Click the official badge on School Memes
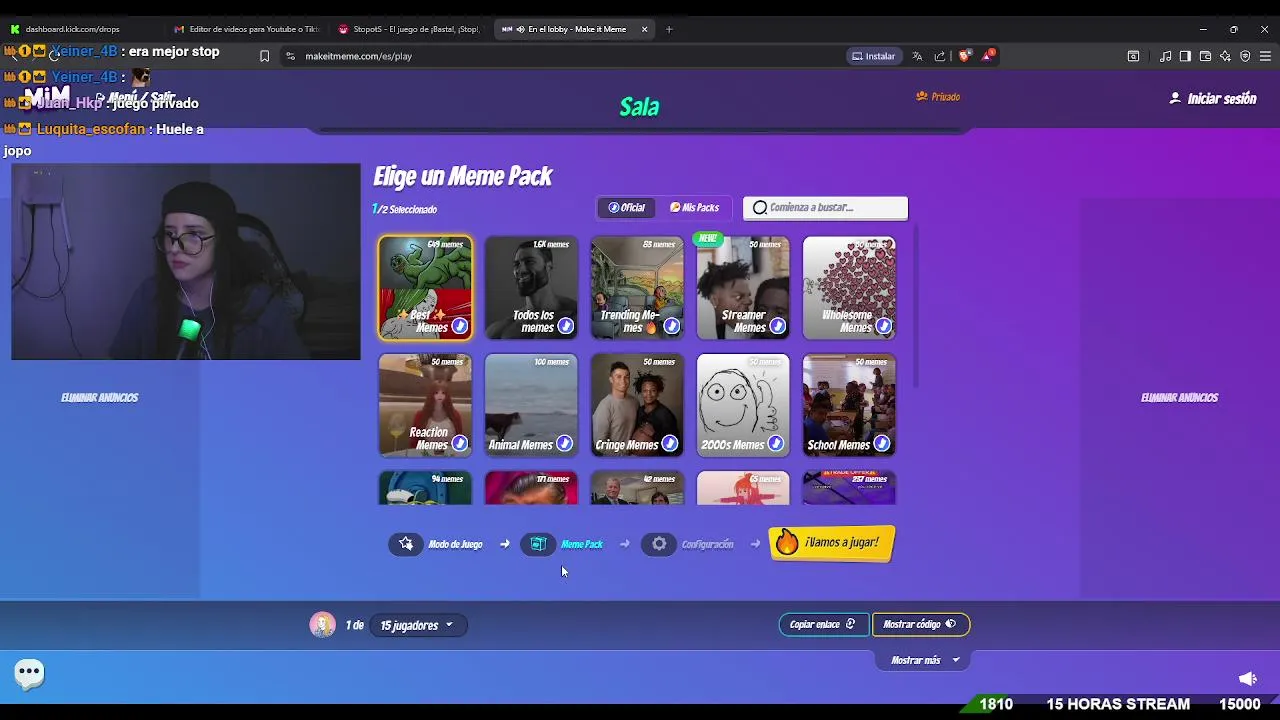 (x=881, y=443)
